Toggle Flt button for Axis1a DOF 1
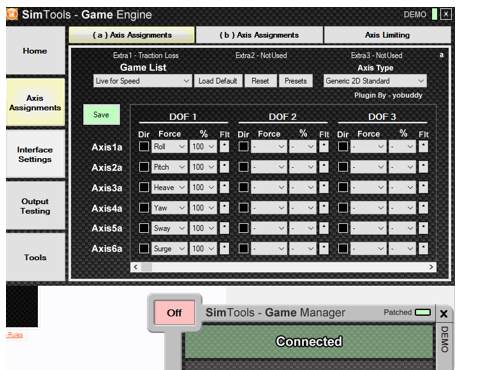The height and width of the screenshot is (370, 480). [x=224, y=146]
